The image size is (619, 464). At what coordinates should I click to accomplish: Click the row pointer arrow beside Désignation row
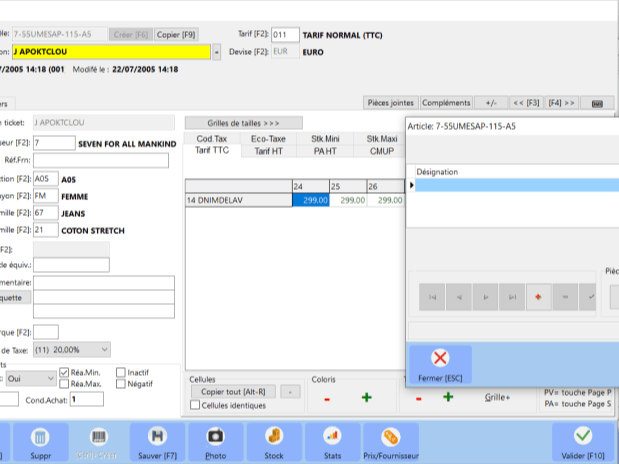(x=411, y=185)
